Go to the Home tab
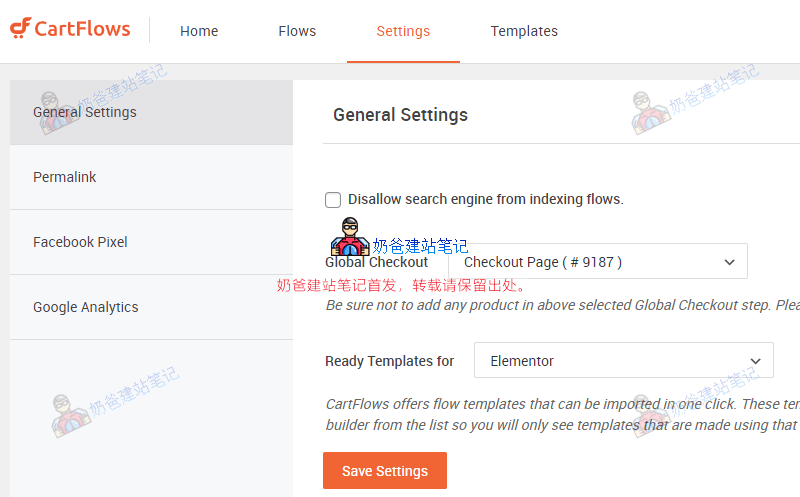 click(x=199, y=31)
